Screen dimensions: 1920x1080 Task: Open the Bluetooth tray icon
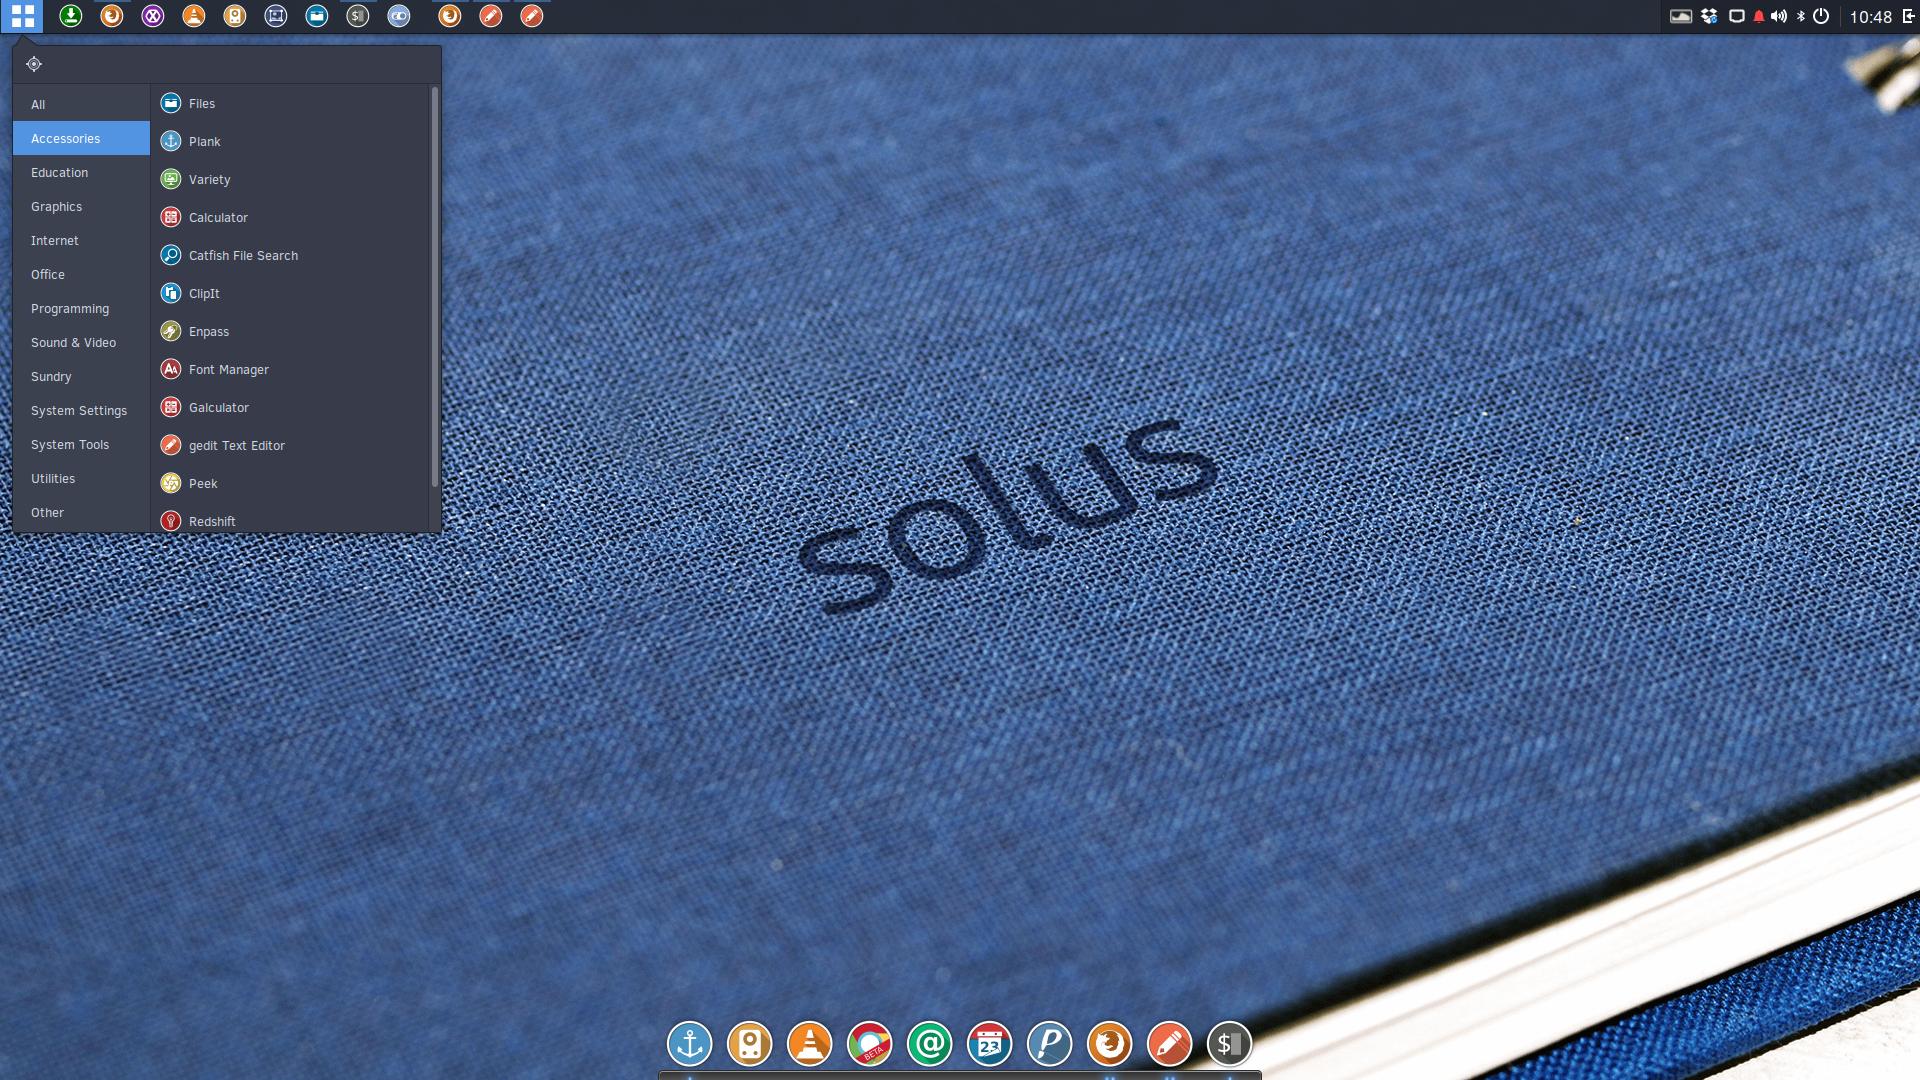click(1801, 16)
